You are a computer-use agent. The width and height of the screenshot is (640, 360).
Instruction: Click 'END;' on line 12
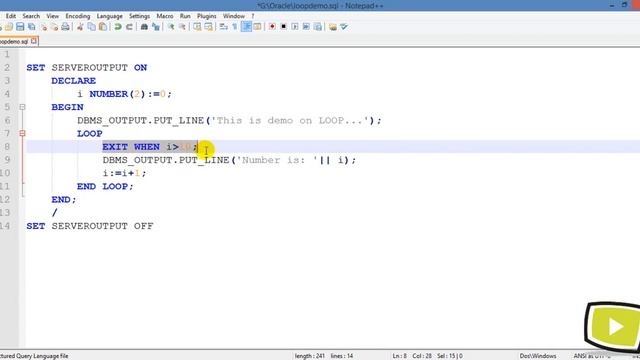click(x=64, y=200)
